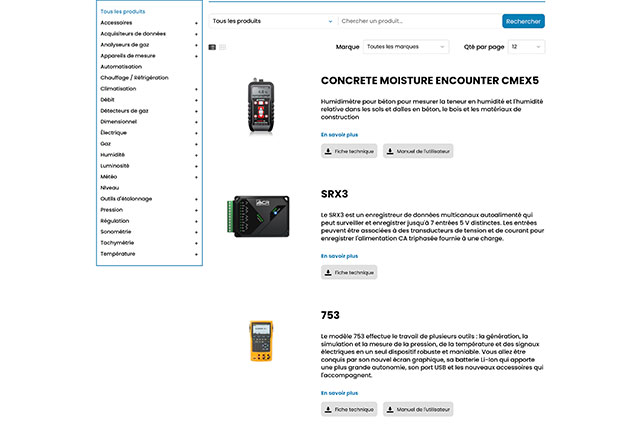The height and width of the screenshot is (427, 641).
Task: Open the CMEX5 moisture meter product image
Action: coord(261,105)
